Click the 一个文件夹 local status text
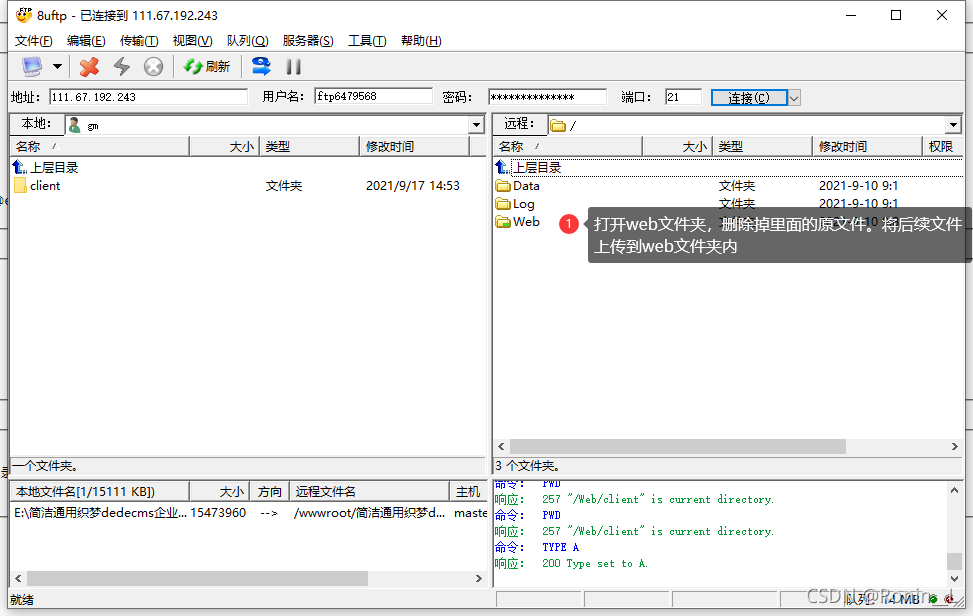 (x=45, y=465)
